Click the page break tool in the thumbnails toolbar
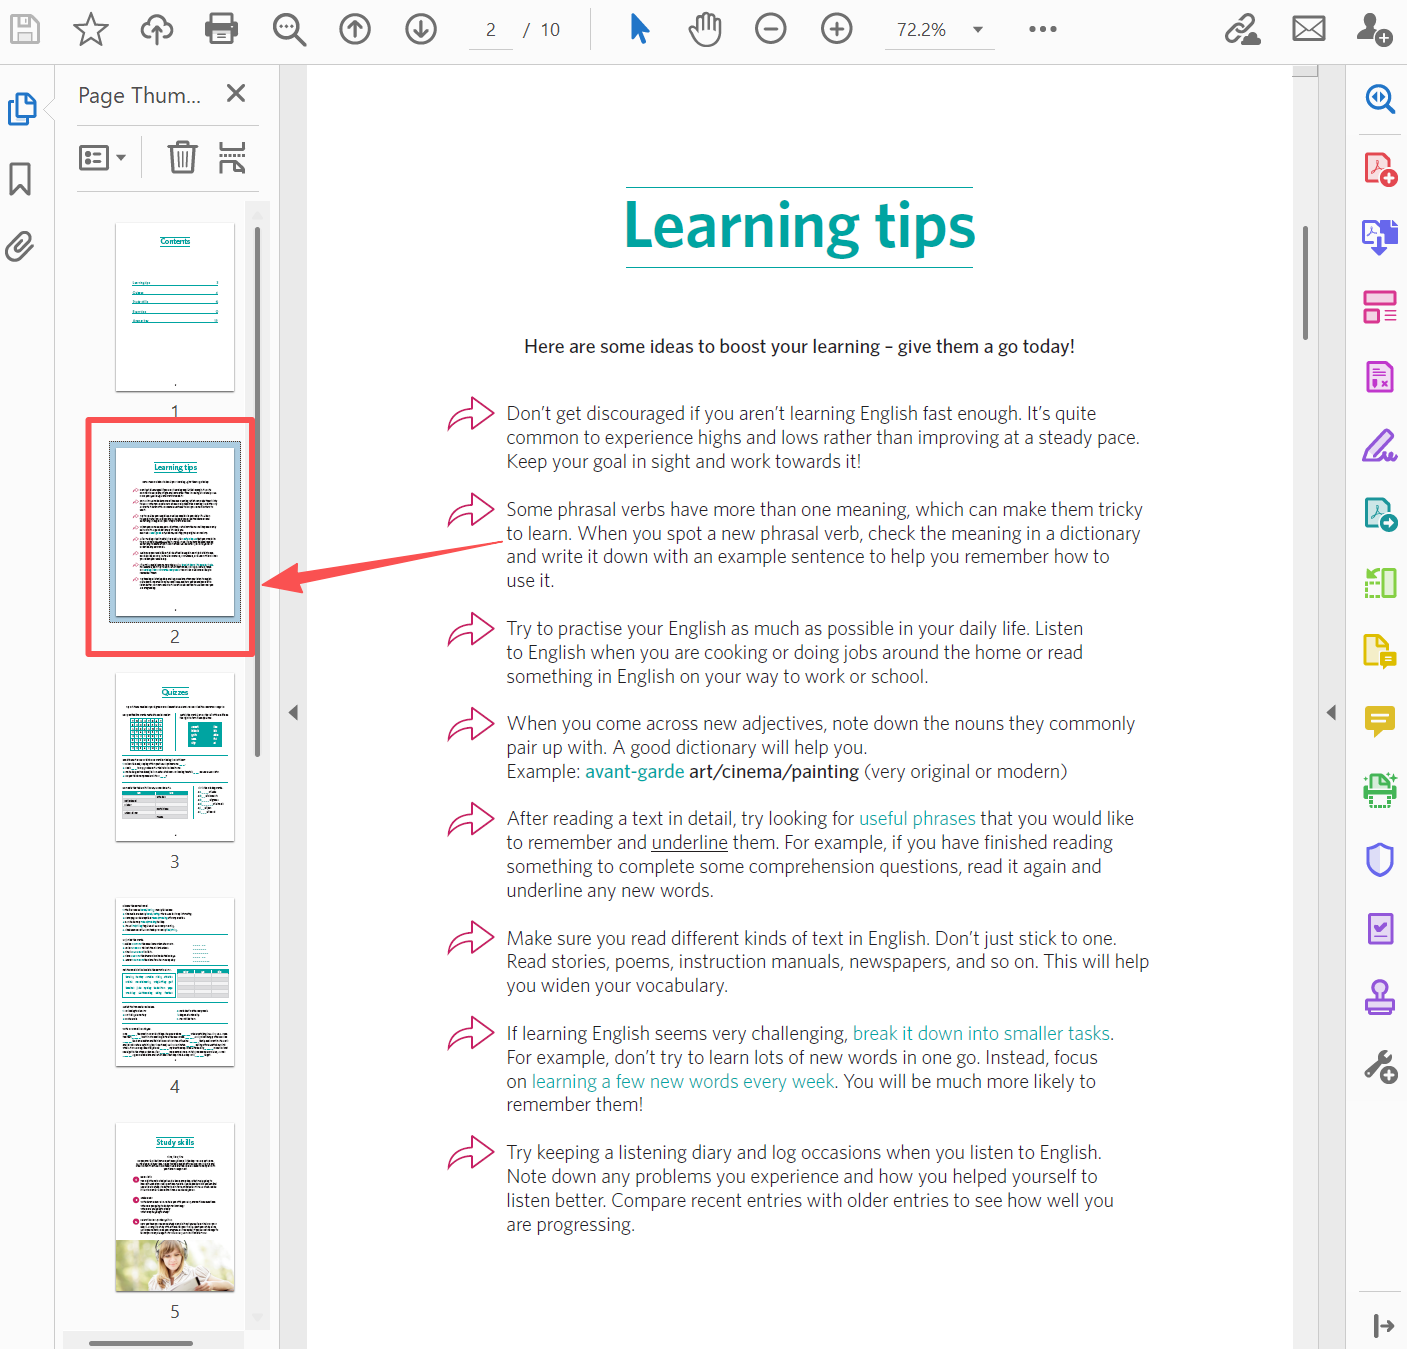 232,157
